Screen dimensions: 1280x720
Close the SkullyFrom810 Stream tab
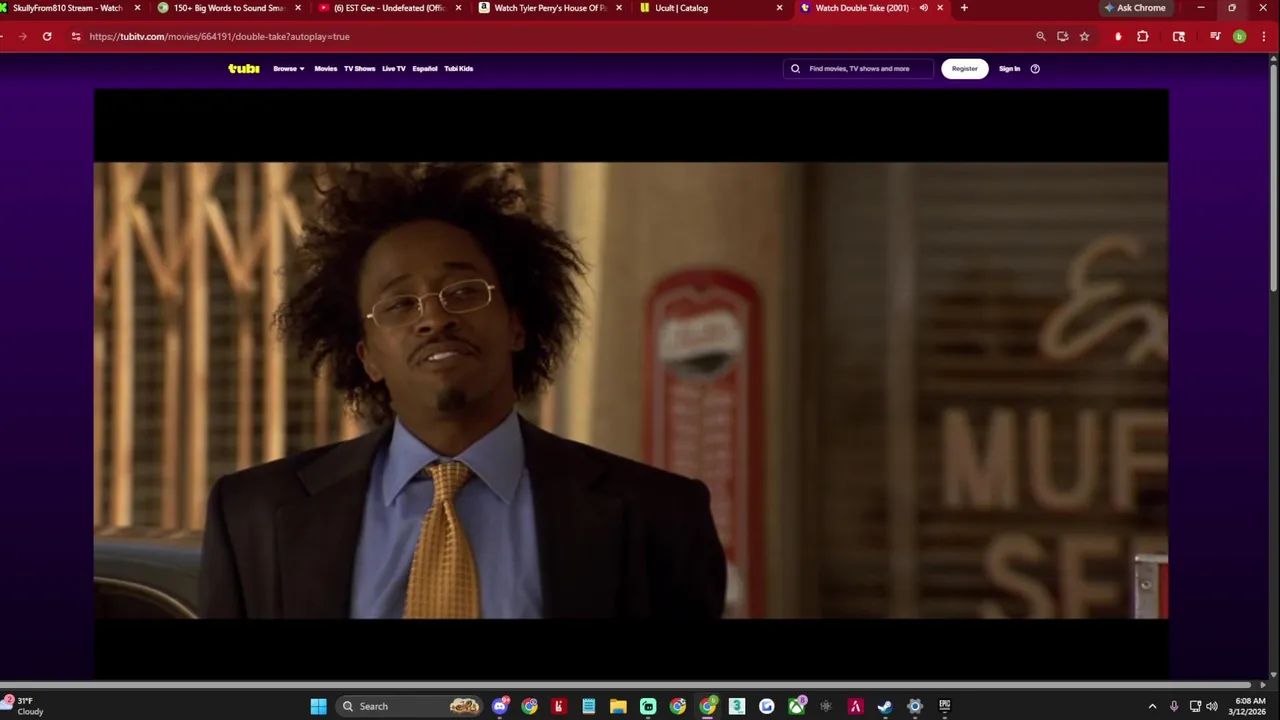pyautogui.click(x=137, y=8)
